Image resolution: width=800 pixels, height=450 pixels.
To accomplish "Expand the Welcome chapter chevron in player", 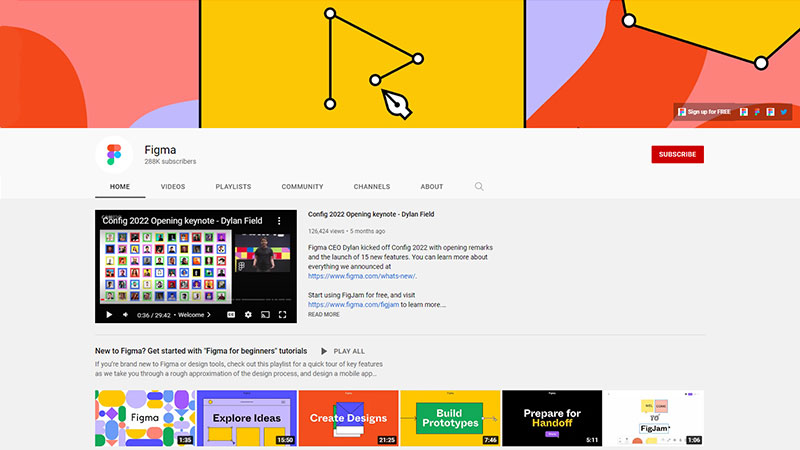I will click(x=209, y=315).
